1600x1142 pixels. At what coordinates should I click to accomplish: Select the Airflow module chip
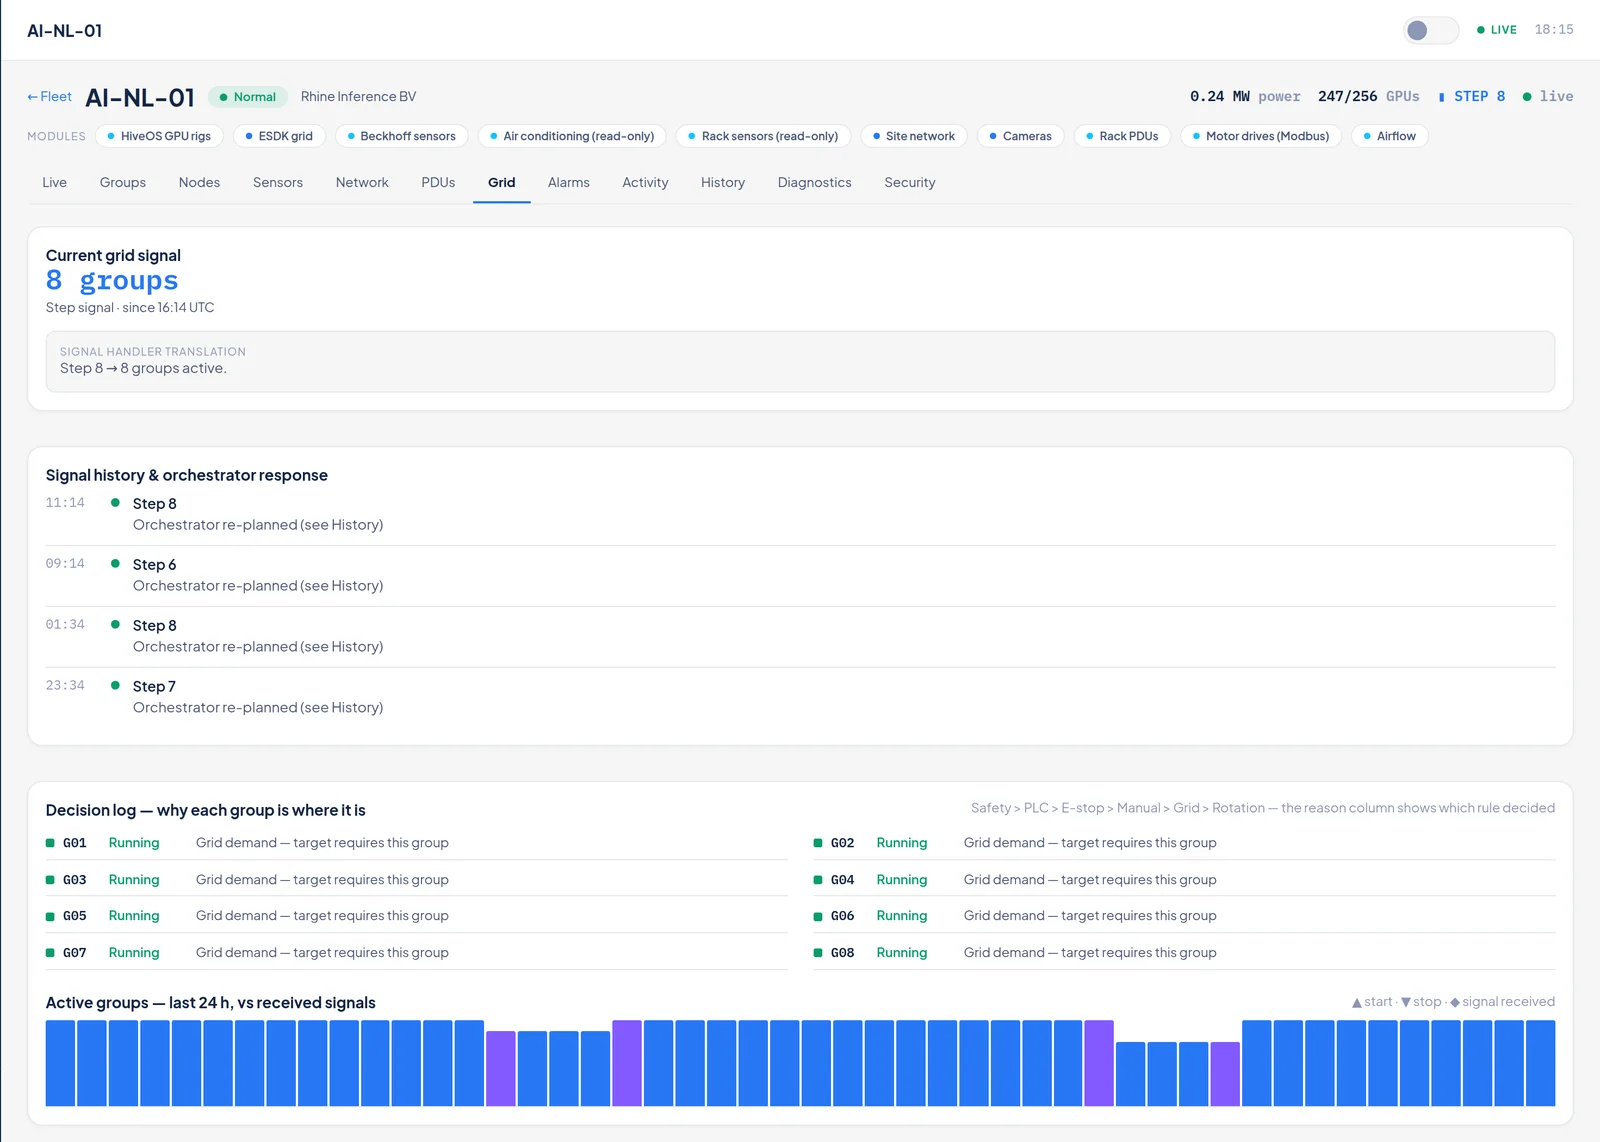pos(1389,136)
